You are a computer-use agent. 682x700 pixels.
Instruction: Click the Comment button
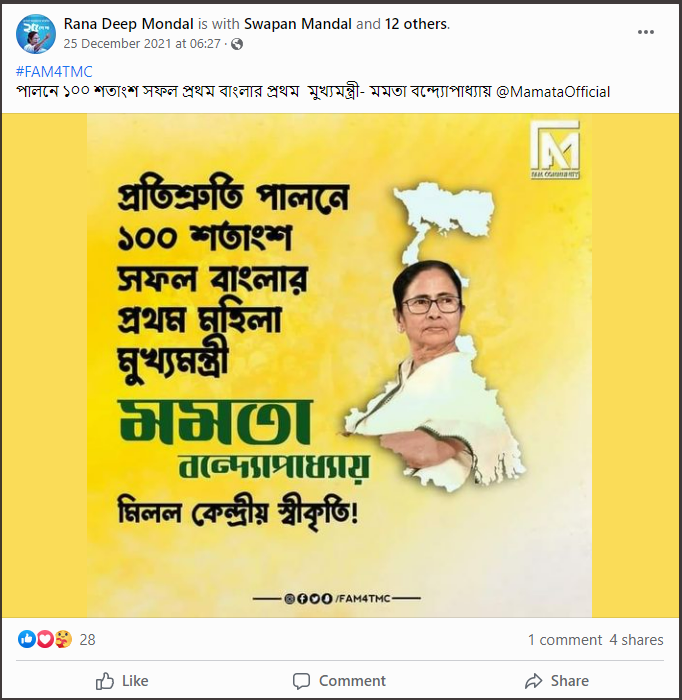click(339, 681)
